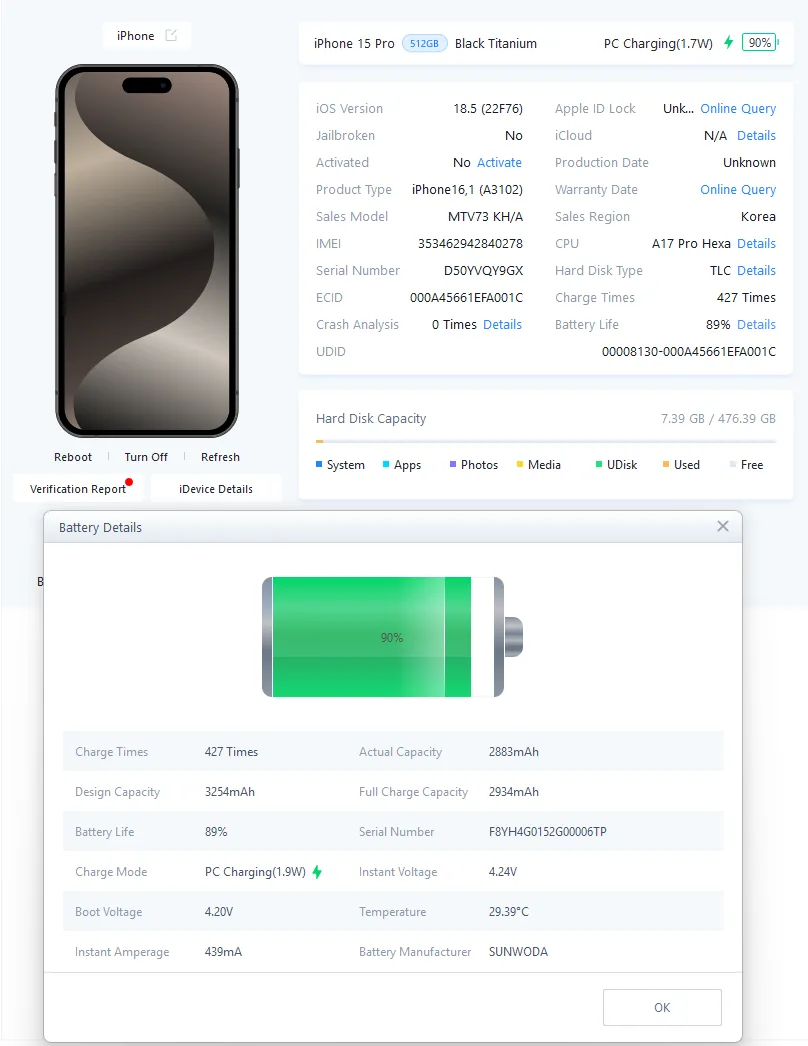Close the Battery Details dialog
Viewport: 808px width, 1046px height.
coord(723,526)
